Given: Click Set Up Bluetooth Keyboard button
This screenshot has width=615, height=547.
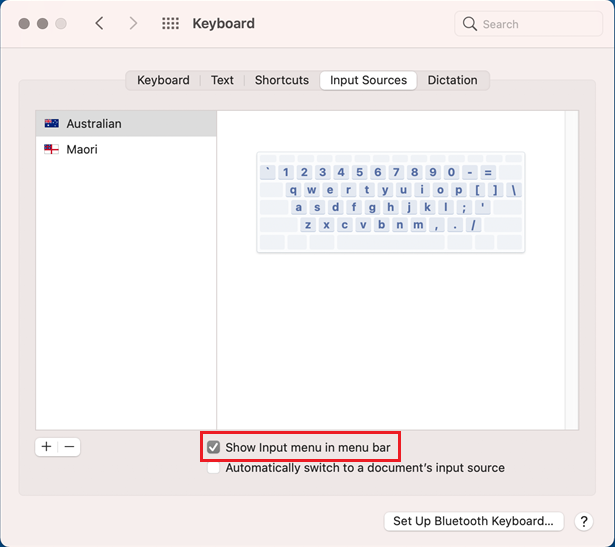Looking at the screenshot, I should click(473, 521).
